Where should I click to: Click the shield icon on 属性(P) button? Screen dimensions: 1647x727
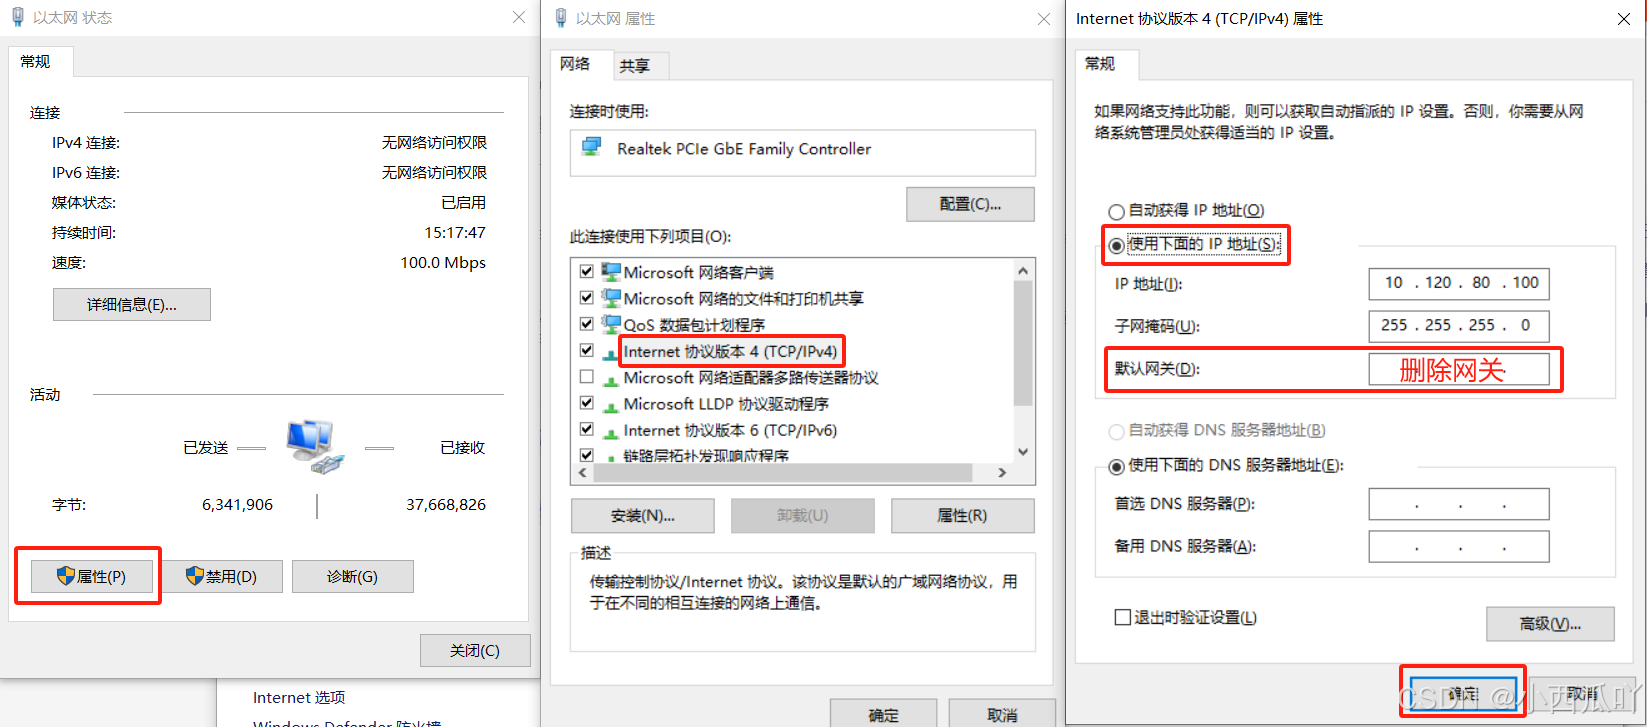tap(66, 576)
